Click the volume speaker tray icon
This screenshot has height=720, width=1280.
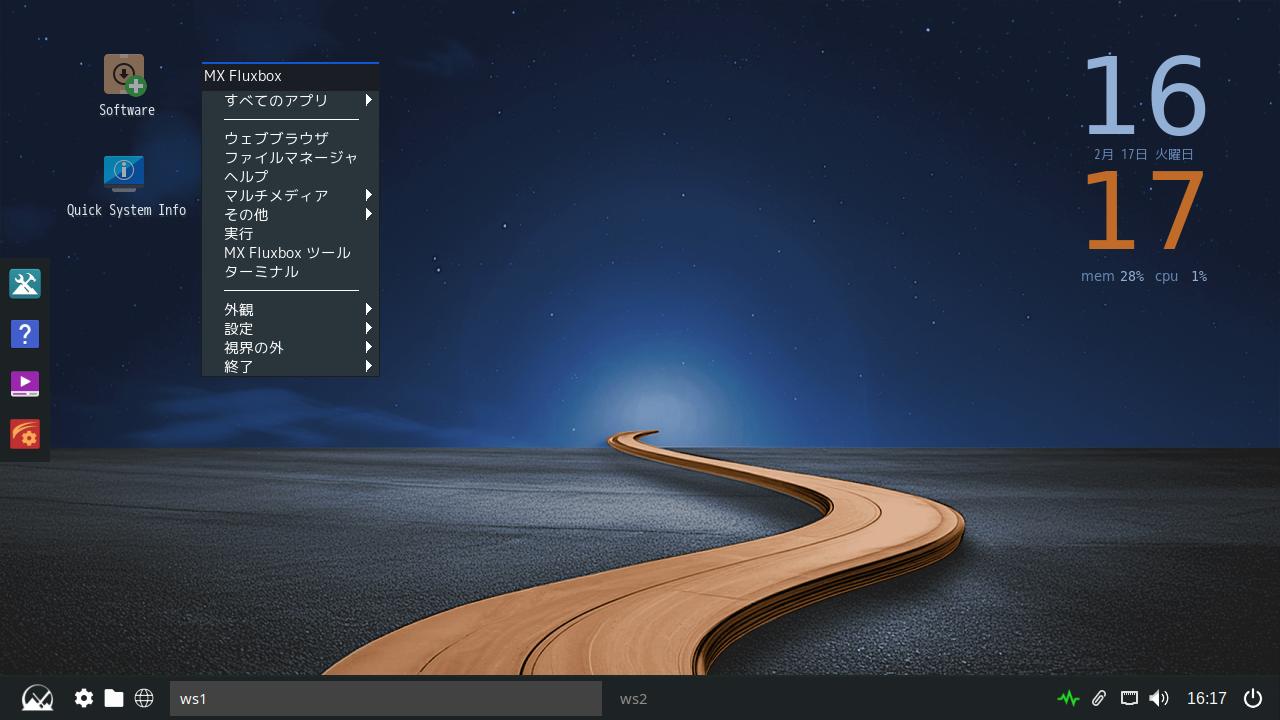pyautogui.click(x=1159, y=698)
